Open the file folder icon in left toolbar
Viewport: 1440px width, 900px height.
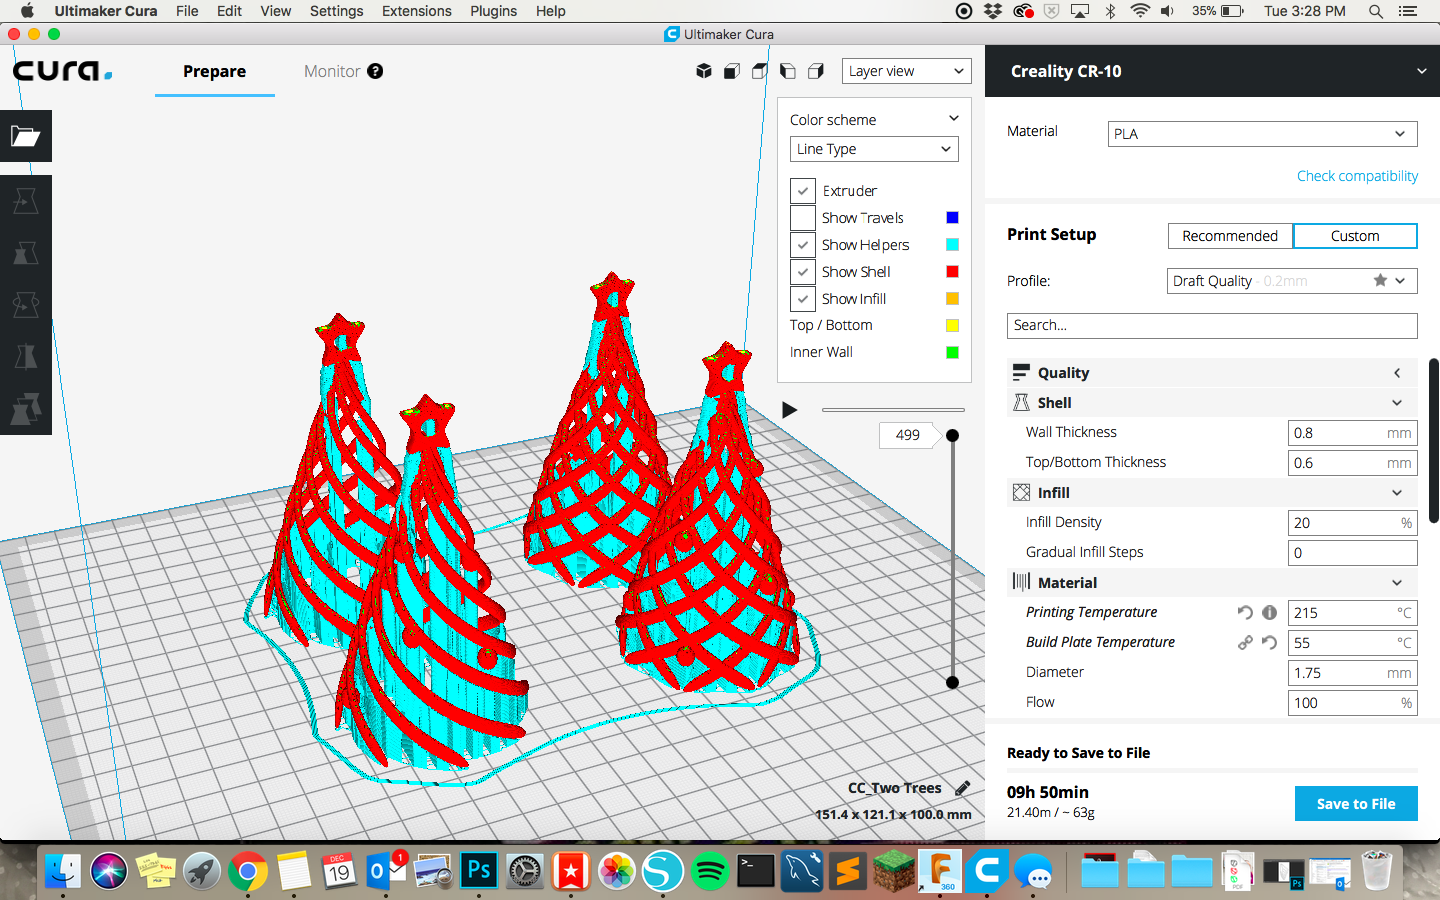[26, 136]
